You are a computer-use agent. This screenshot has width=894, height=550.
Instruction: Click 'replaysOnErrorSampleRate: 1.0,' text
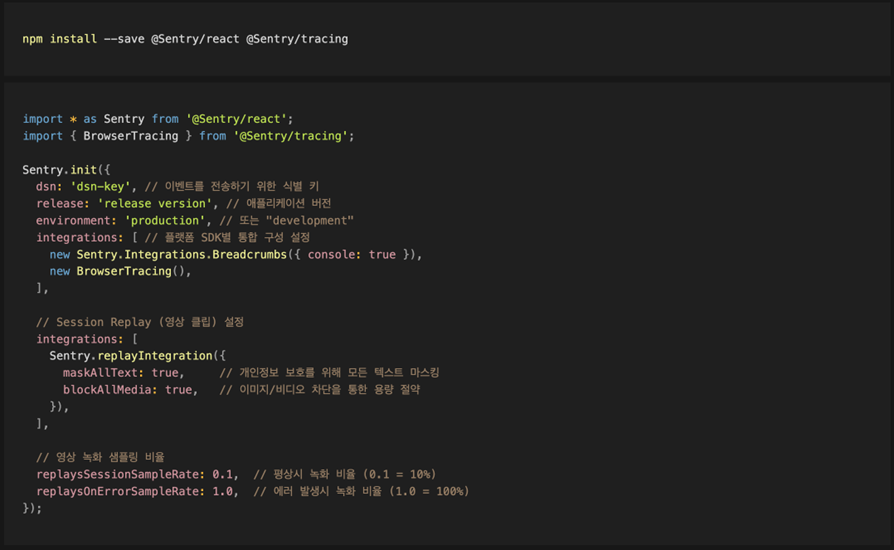[x=137, y=491]
